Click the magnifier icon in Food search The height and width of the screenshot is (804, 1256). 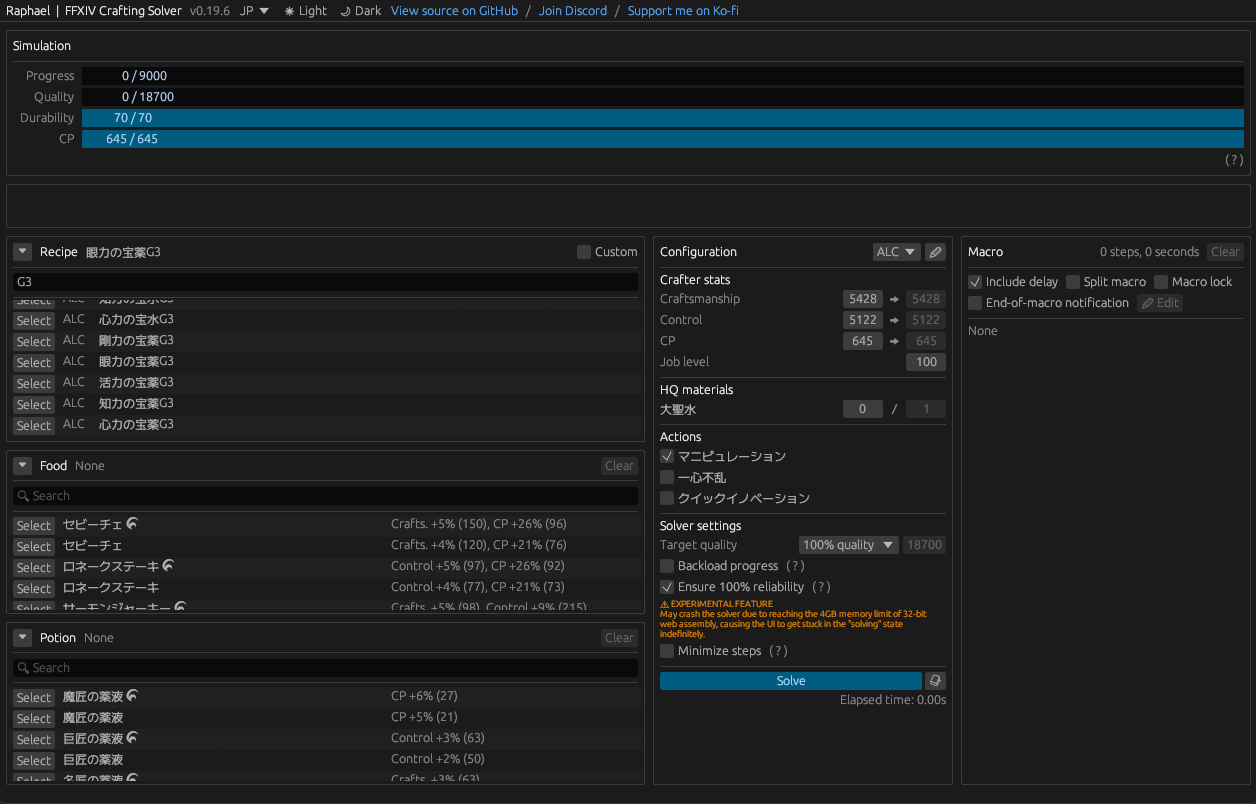(x=24, y=496)
